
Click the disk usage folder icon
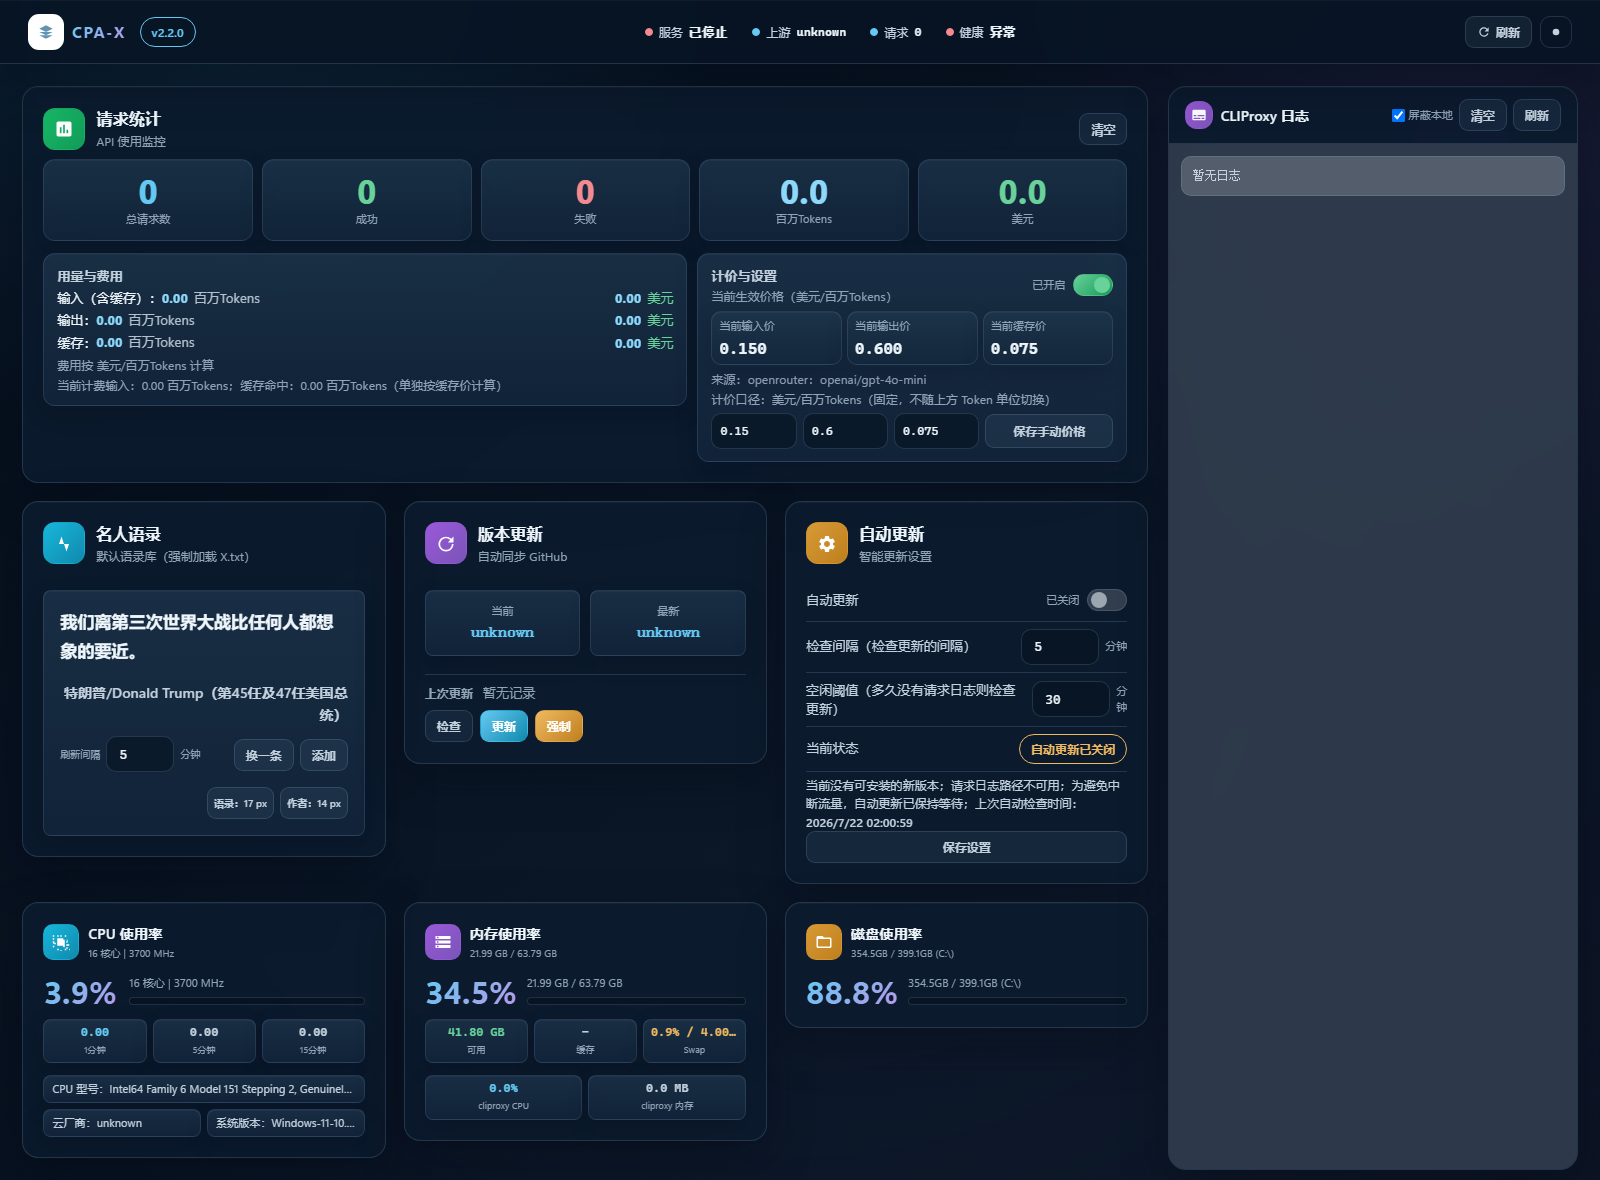coord(824,942)
